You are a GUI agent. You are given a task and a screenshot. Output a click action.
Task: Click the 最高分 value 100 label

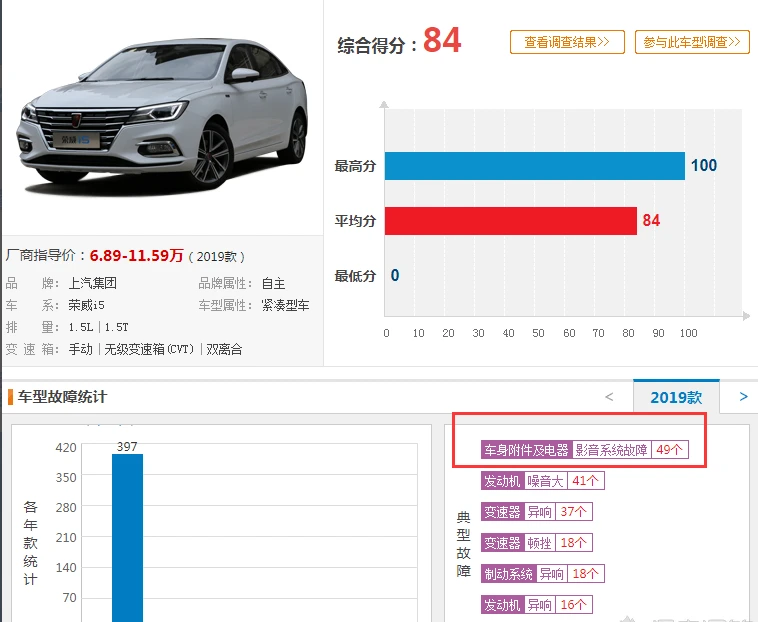[x=704, y=165]
